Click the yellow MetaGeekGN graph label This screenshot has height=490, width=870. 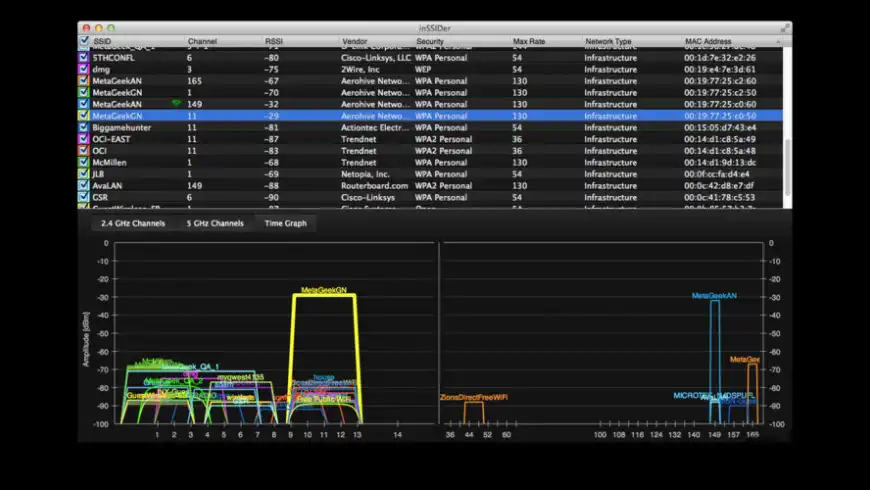324,288
